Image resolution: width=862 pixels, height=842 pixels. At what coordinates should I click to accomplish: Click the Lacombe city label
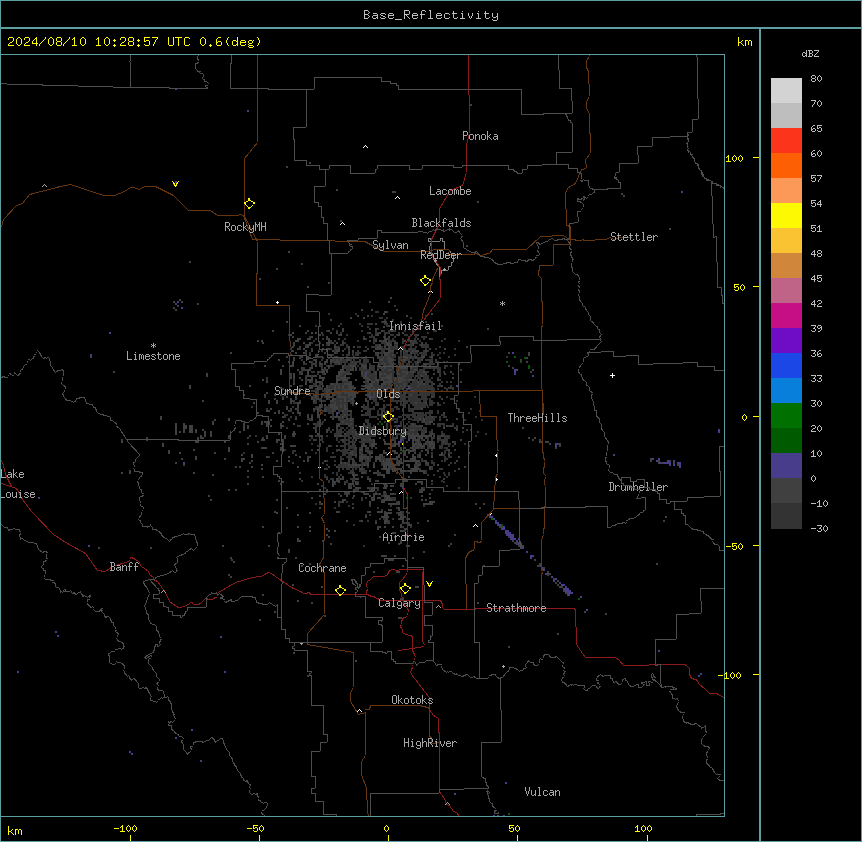coord(450,191)
